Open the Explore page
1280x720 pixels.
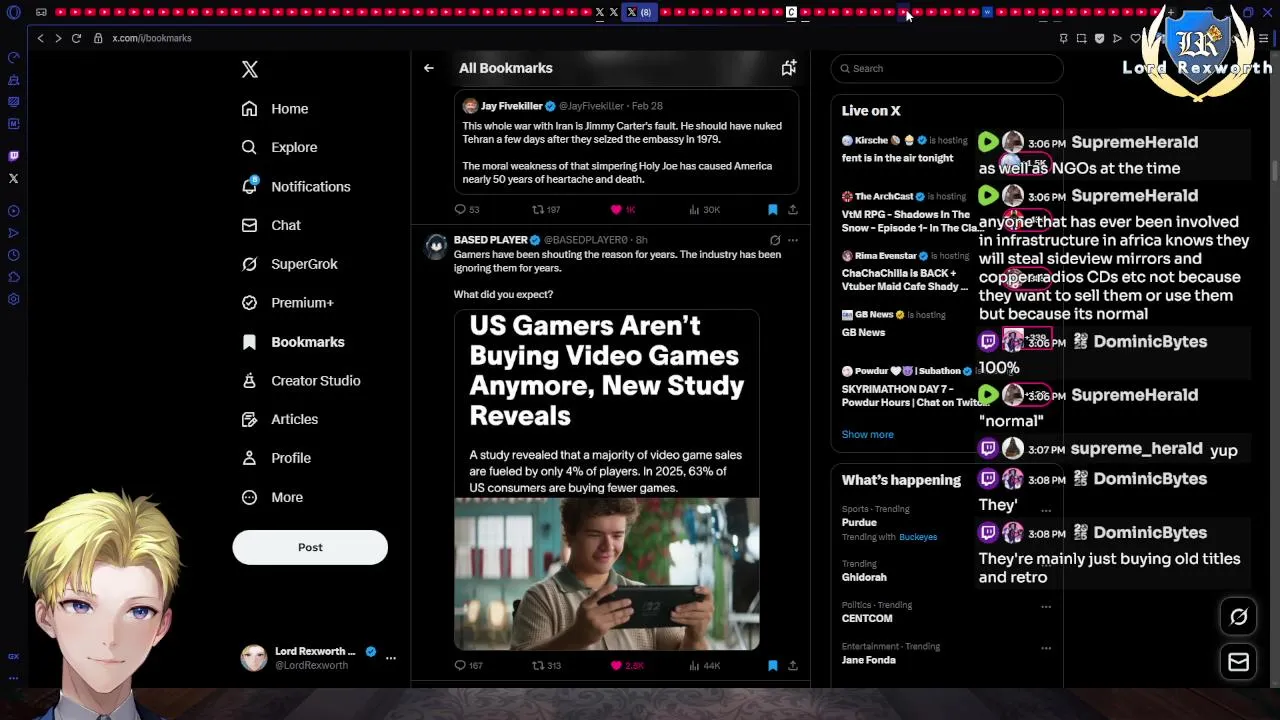point(279,147)
